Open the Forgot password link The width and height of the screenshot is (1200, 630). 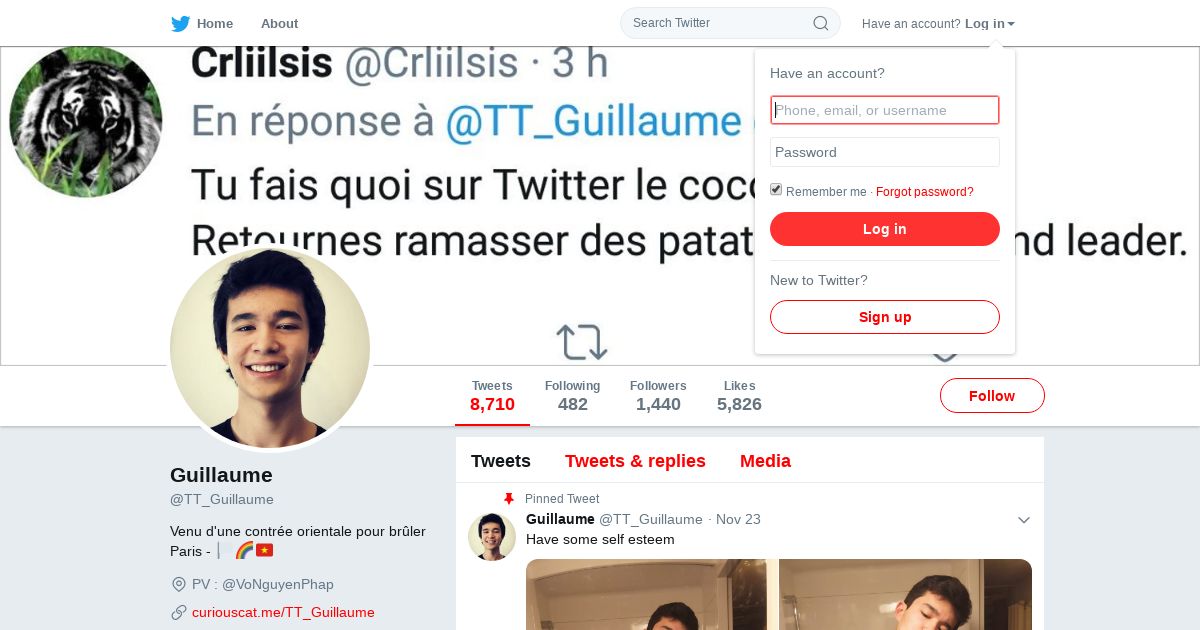pyautogui.click(x=925, y=192)
